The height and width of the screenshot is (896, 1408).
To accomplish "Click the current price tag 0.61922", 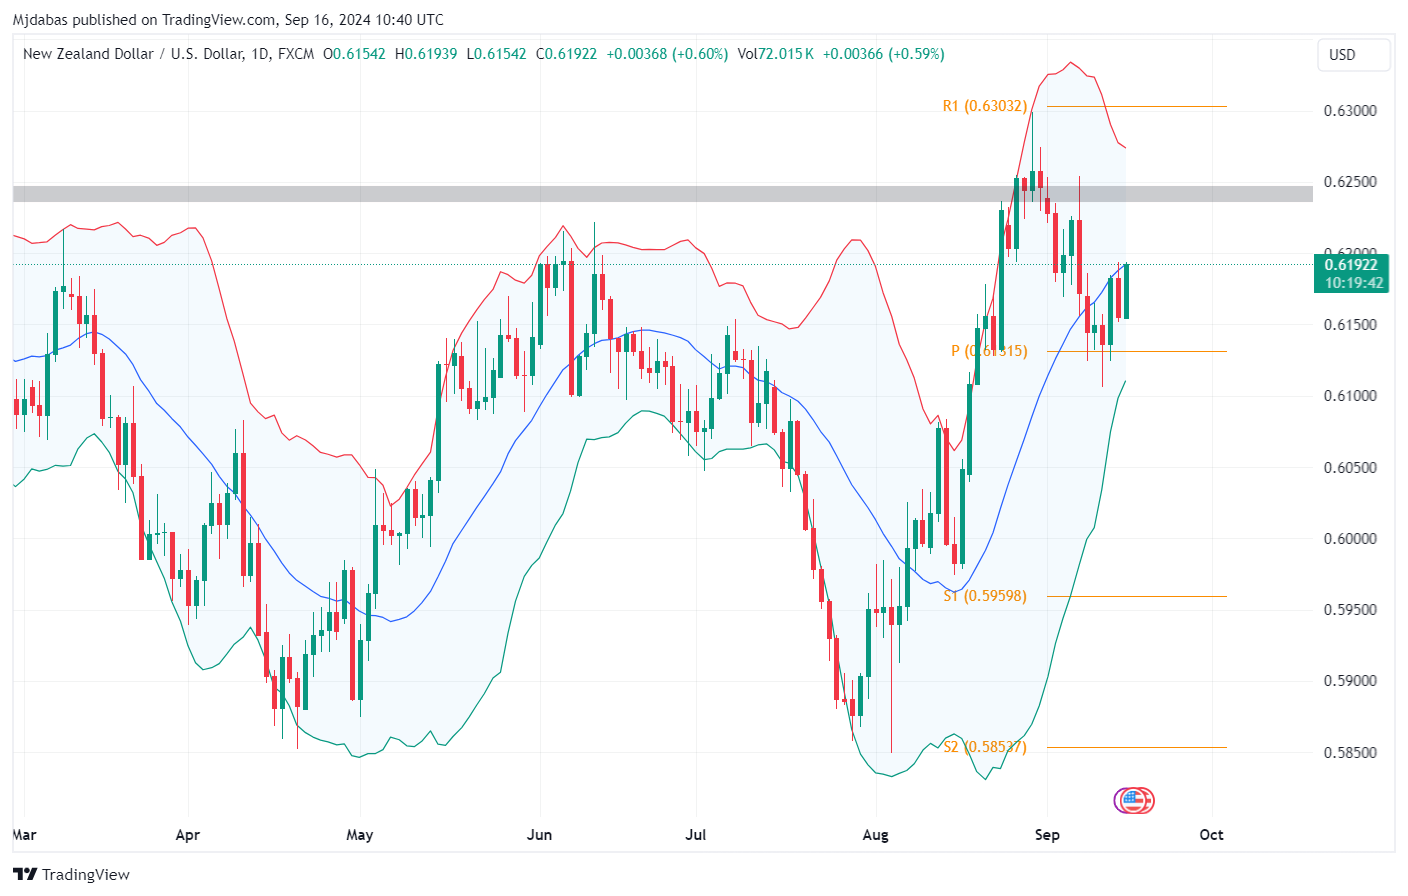I will point(1351,265).
